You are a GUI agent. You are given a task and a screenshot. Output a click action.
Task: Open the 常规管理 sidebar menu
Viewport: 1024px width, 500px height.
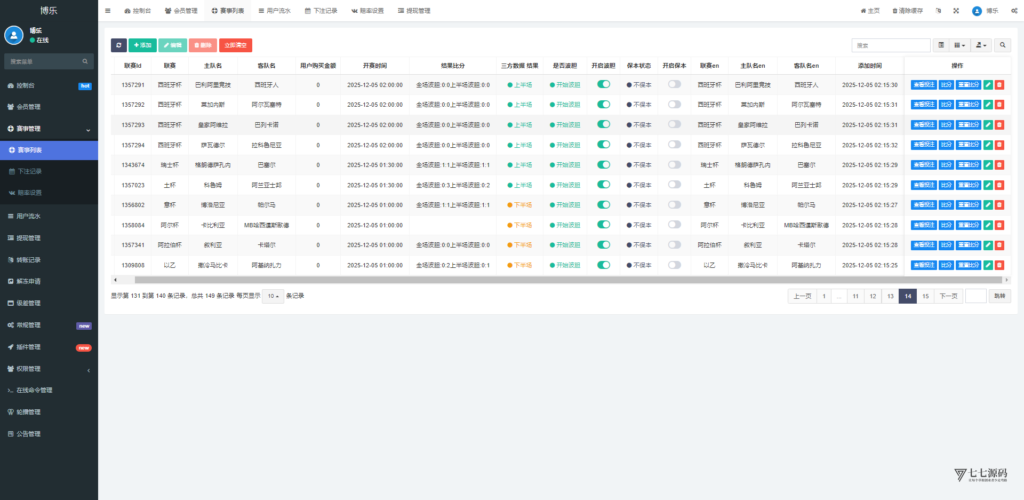[49, 325]
